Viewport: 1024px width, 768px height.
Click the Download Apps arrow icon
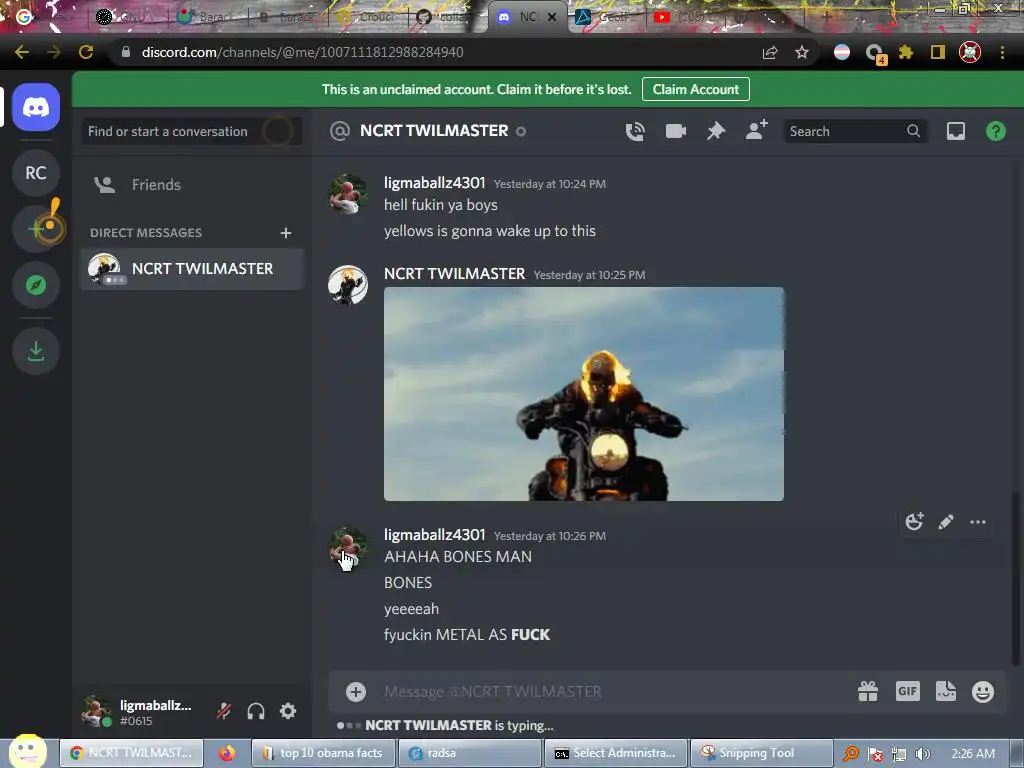click(x=36, y=351)
